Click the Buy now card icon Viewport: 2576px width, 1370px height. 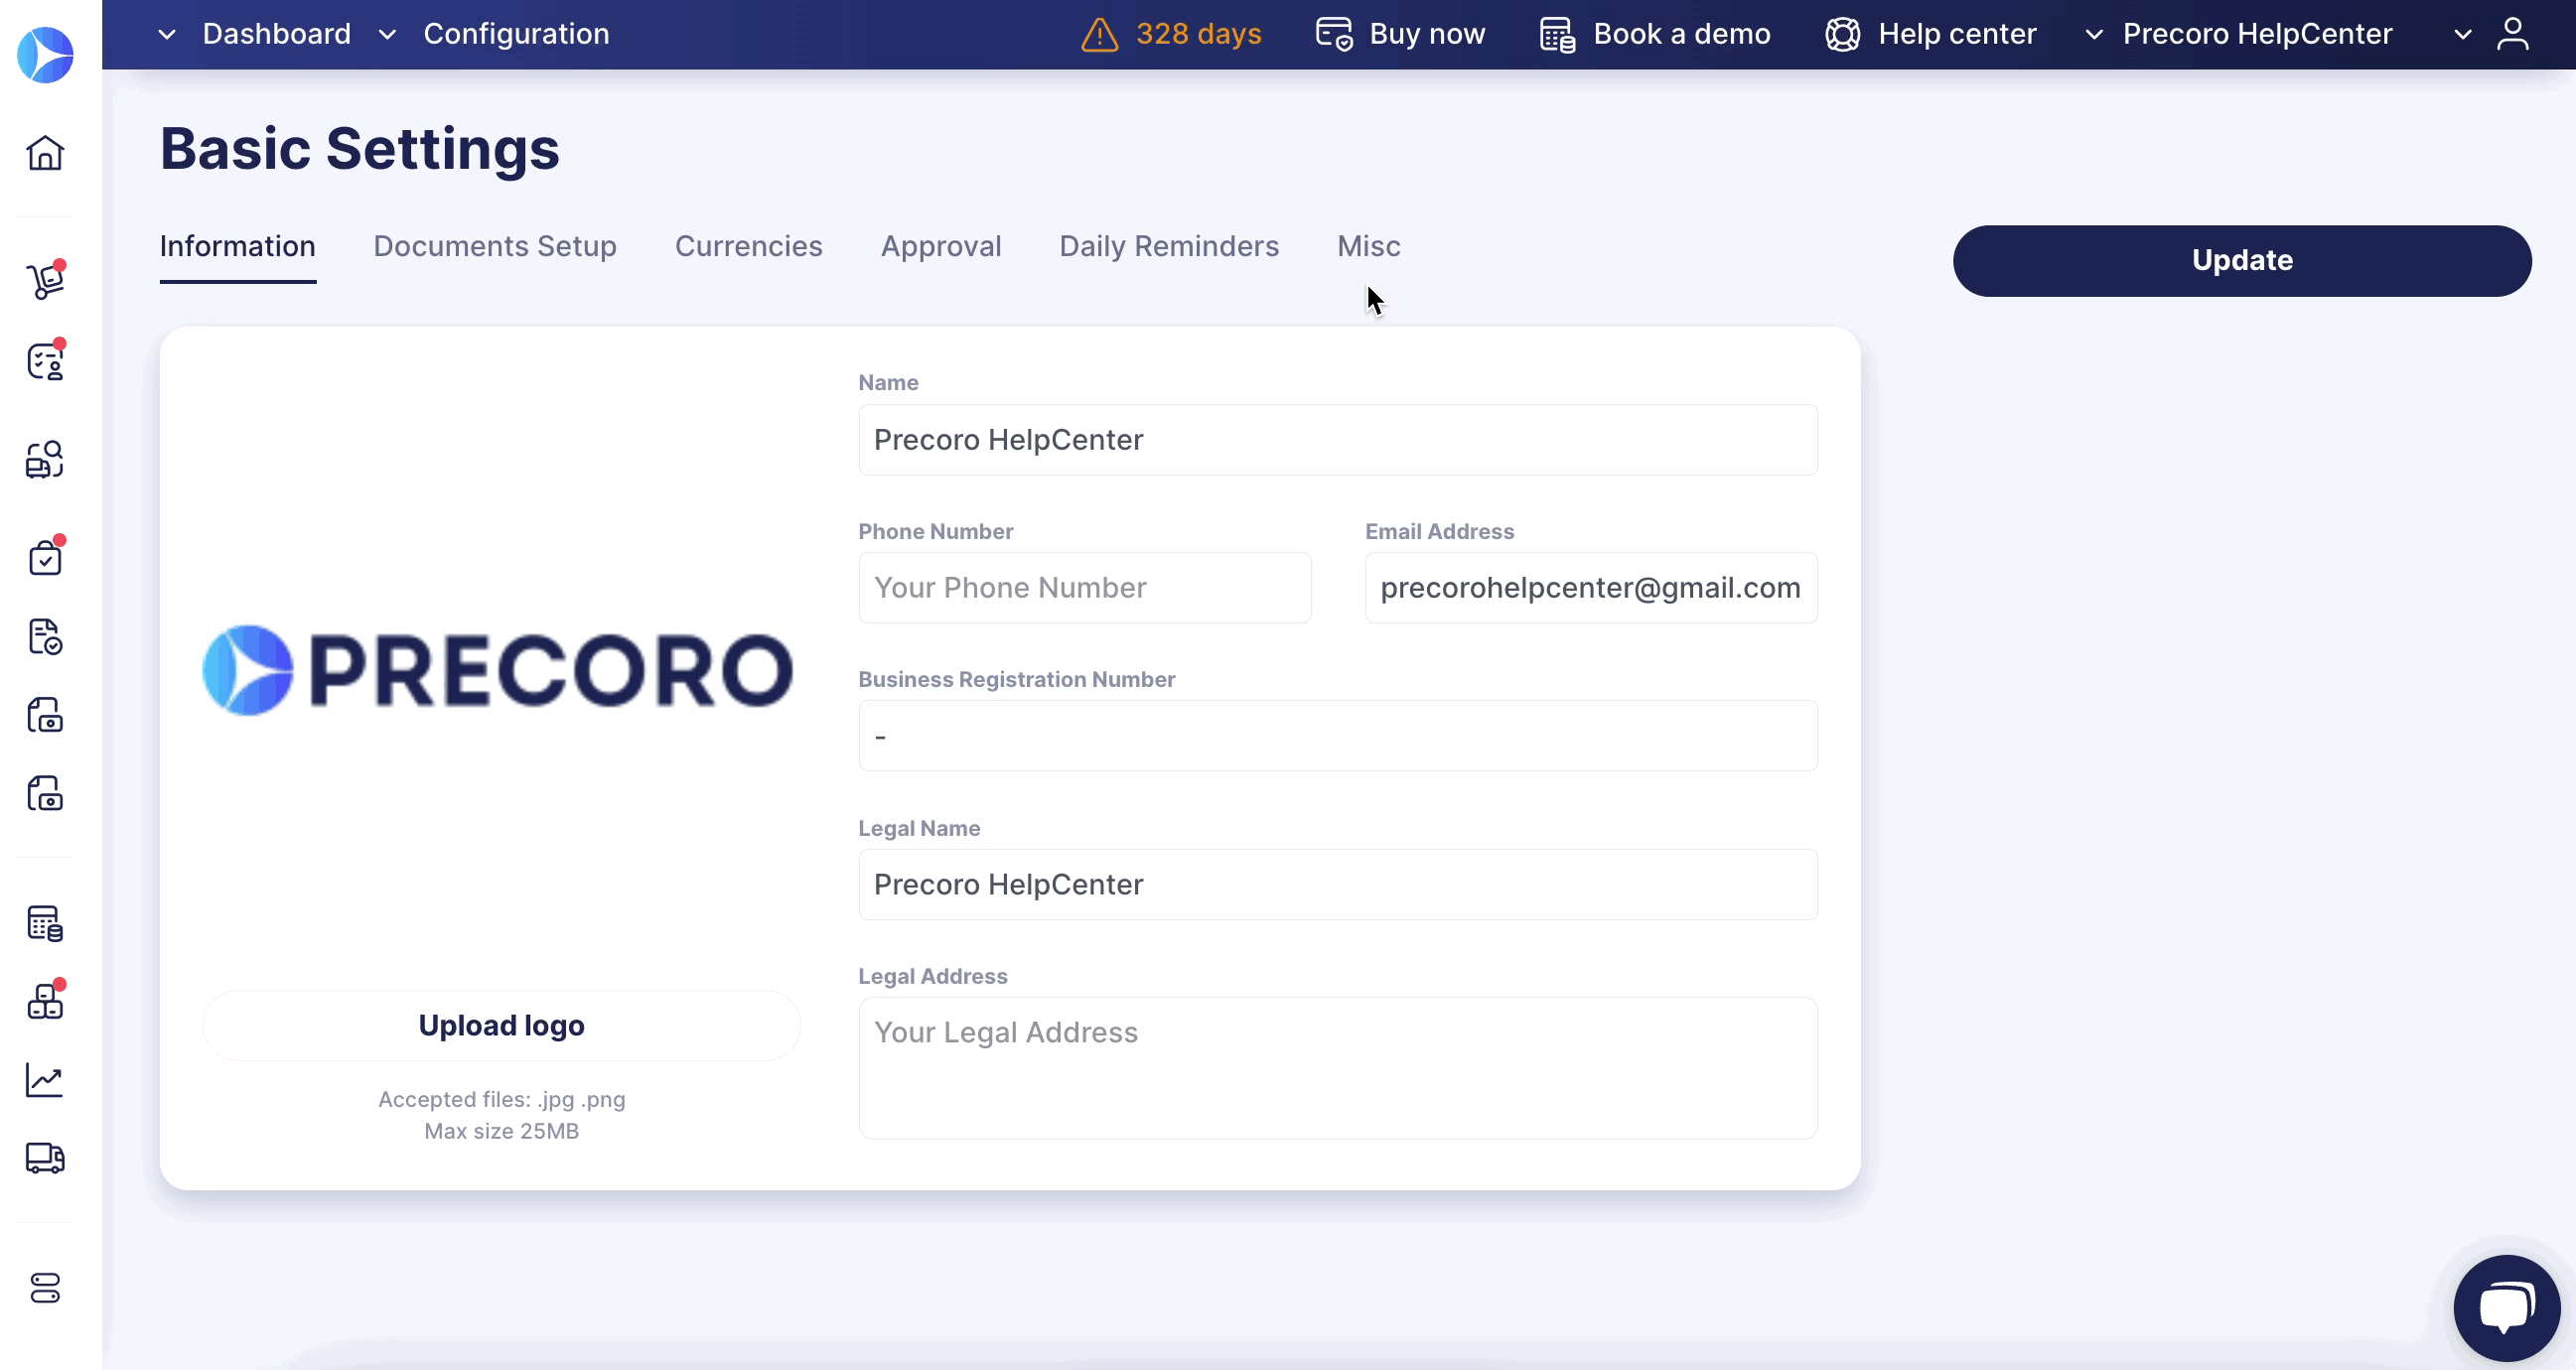(1334, 34)
